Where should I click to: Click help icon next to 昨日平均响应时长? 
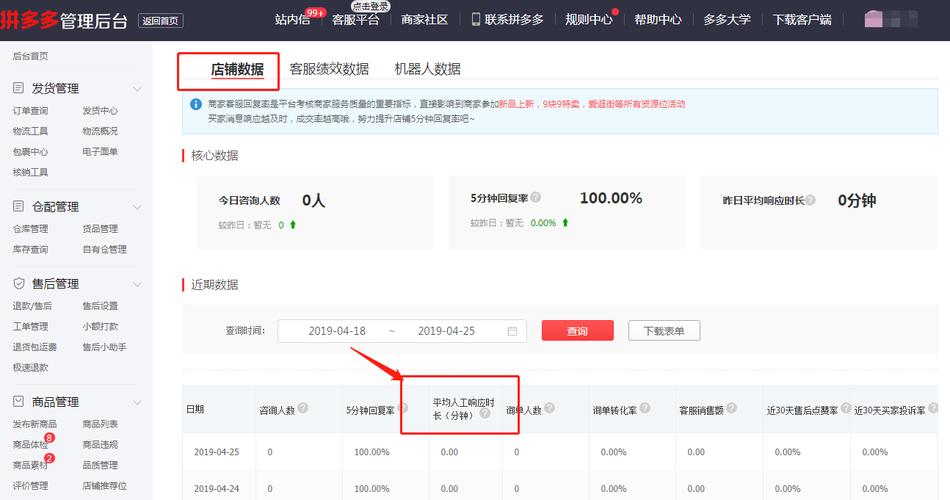pyautogui.click(x=811, y=200)
